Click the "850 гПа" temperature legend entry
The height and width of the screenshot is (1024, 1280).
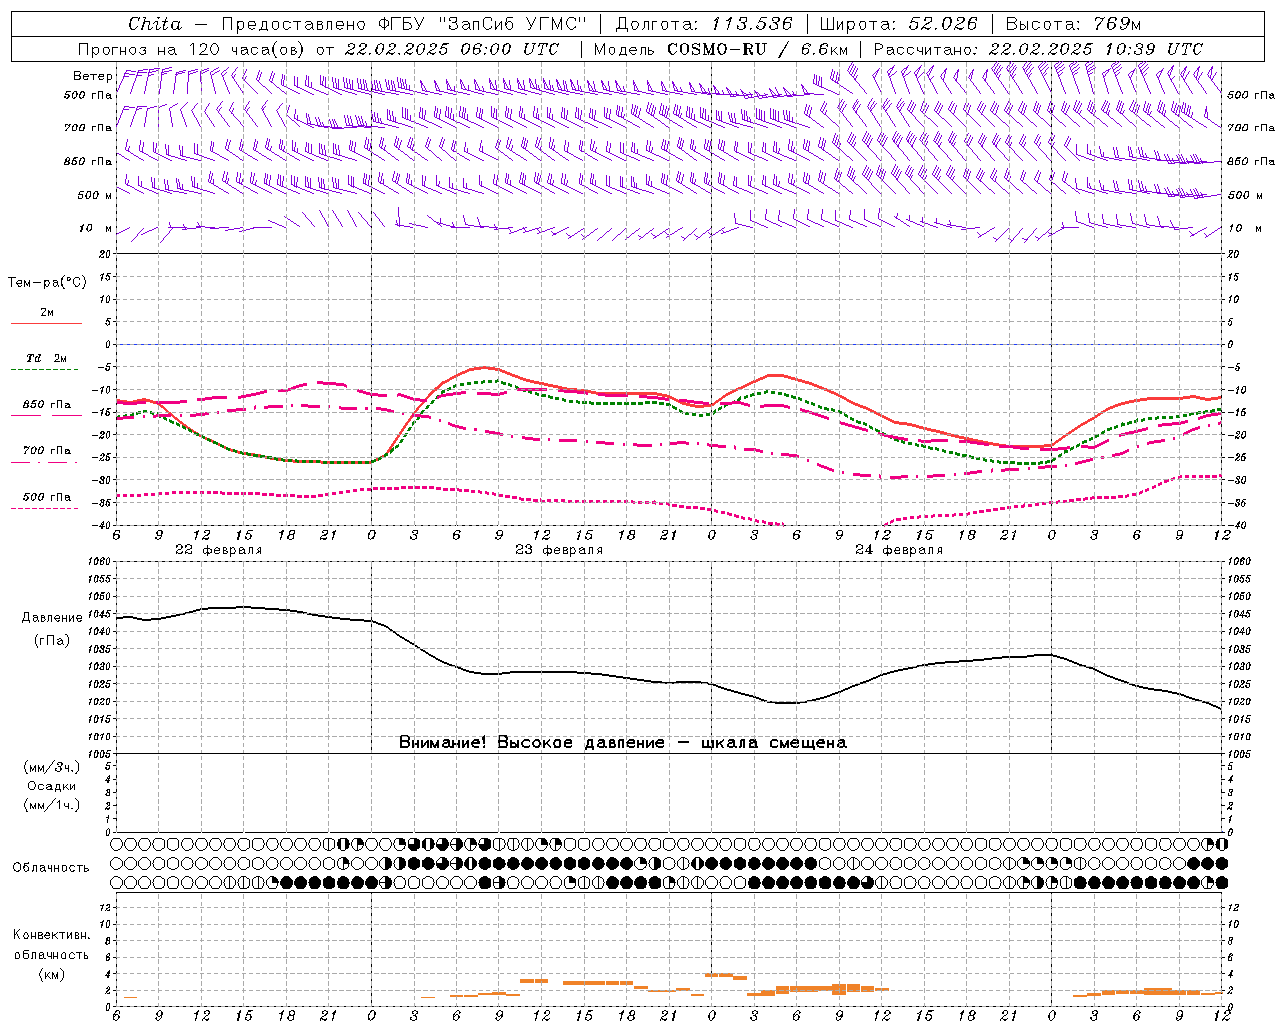[47, 405]
